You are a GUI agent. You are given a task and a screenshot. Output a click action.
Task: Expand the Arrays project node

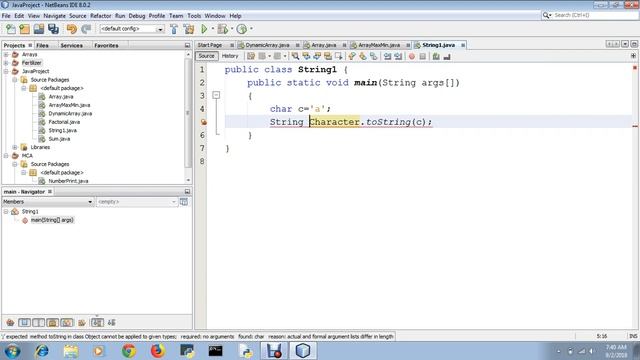tap(6, 54)
